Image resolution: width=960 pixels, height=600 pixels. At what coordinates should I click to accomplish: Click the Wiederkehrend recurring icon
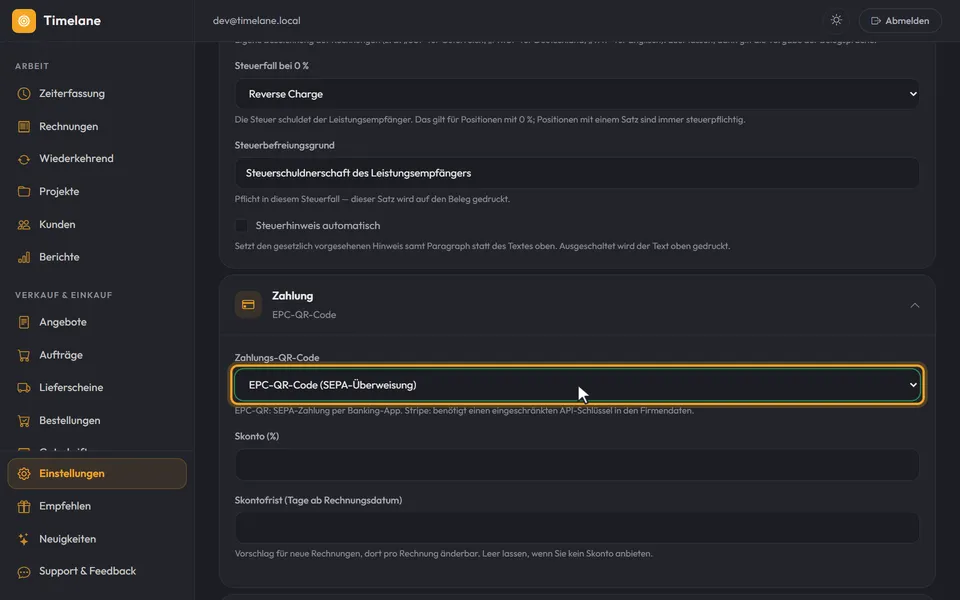pos(24,159)
